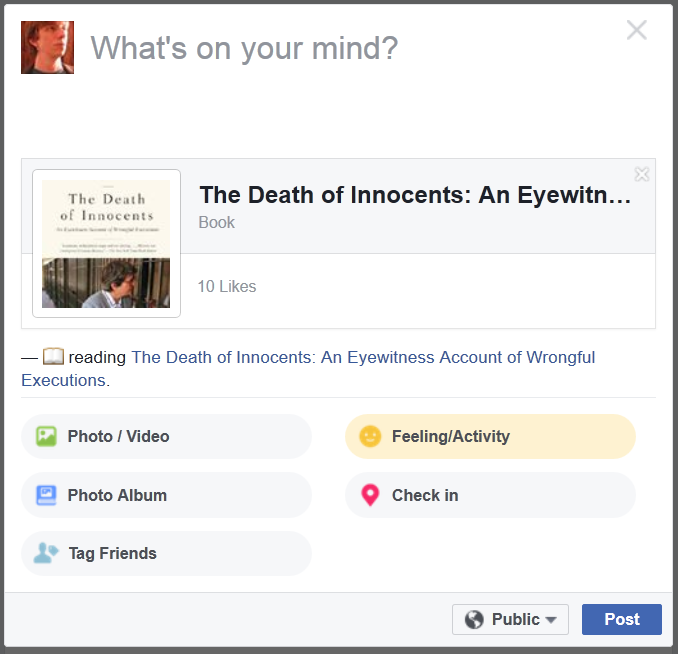This screenshot has height=654, width=678.
Task: Choose the Feeling/Activity option
Action: click(x=490, y=436)
